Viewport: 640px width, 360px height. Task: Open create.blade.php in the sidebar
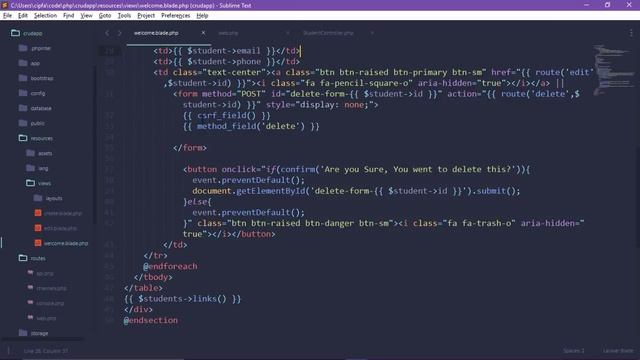coord(63,213)
